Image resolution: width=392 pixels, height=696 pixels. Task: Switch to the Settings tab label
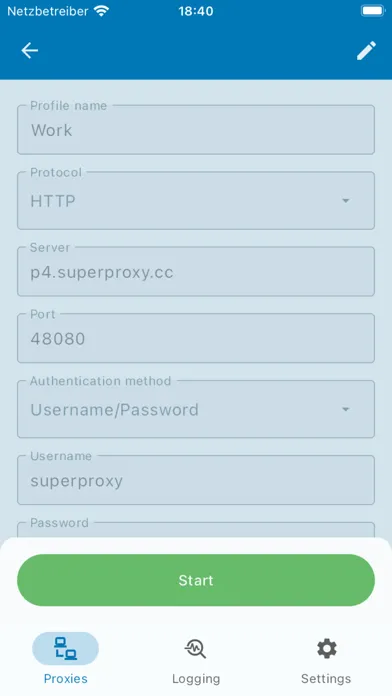(x=326, y=679)
